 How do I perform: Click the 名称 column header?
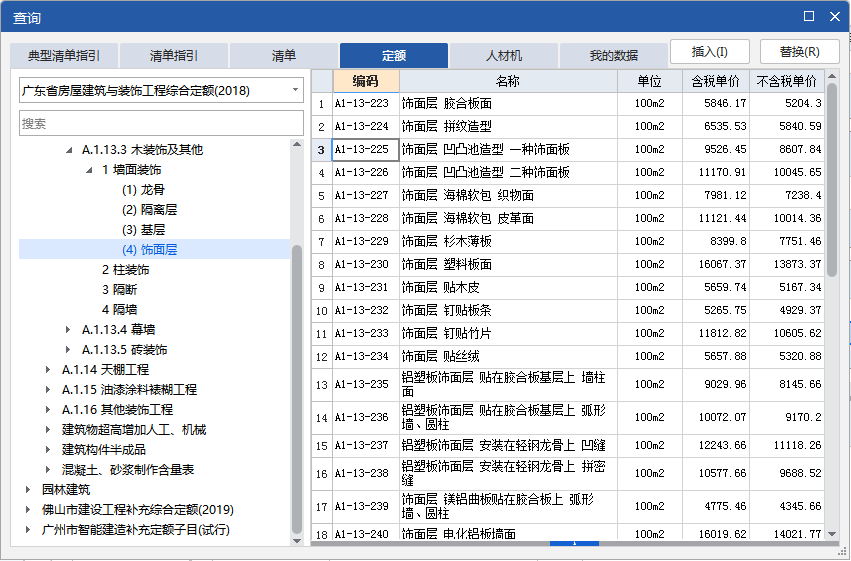tap(508, 81)
